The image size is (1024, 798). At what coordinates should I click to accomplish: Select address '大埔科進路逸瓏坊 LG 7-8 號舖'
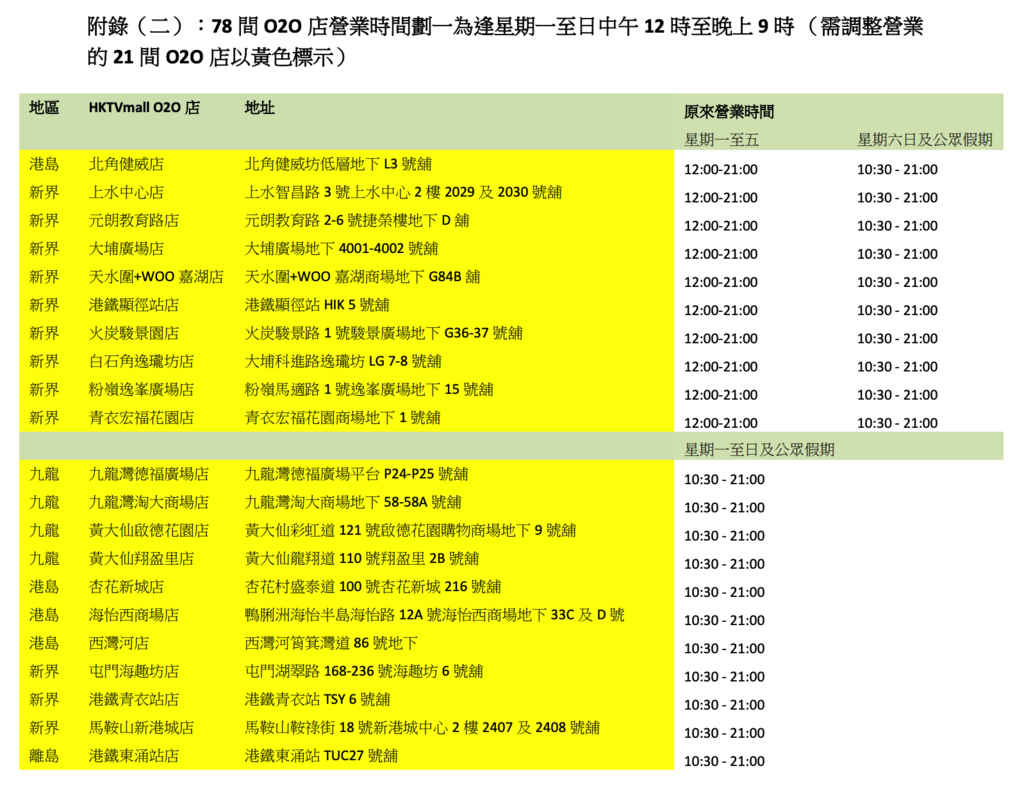coord(344,361)
